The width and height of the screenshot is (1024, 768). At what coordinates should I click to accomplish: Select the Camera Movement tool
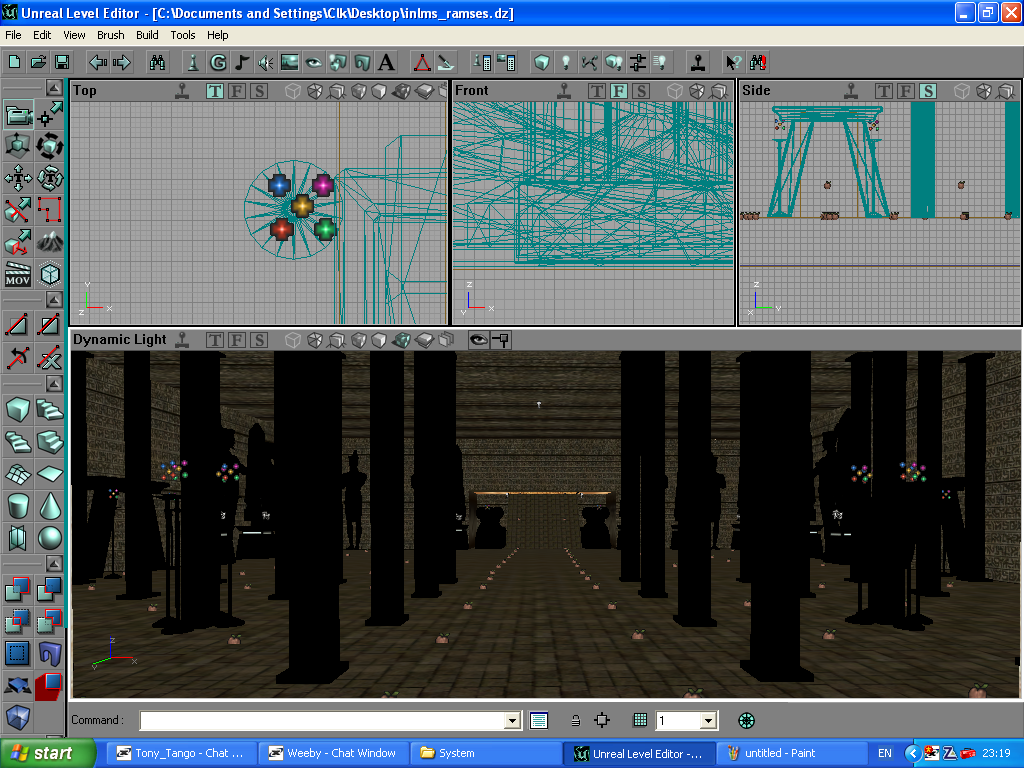point(19,116)
